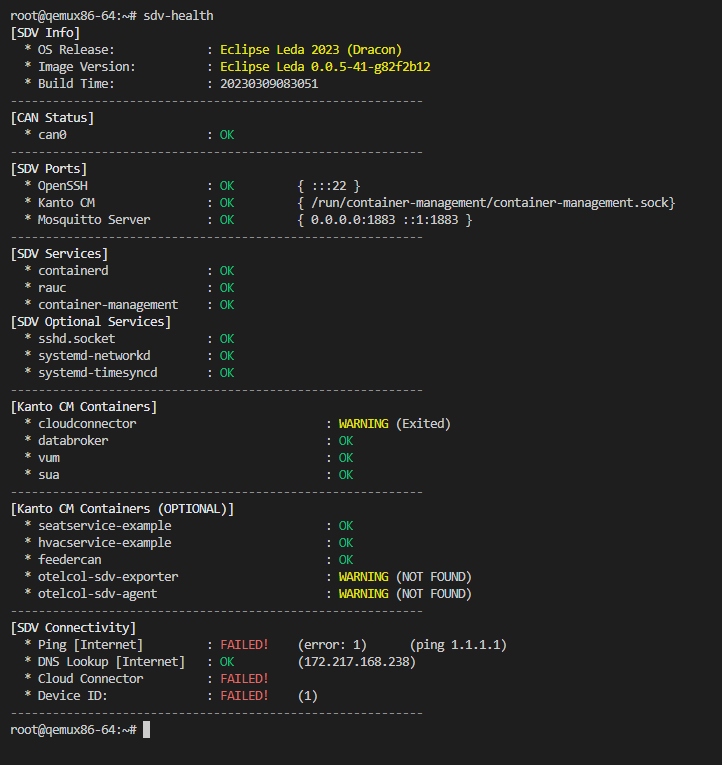Select the (ping 1.1.1.1) text

pyautogui.click(x=458, y=645)
